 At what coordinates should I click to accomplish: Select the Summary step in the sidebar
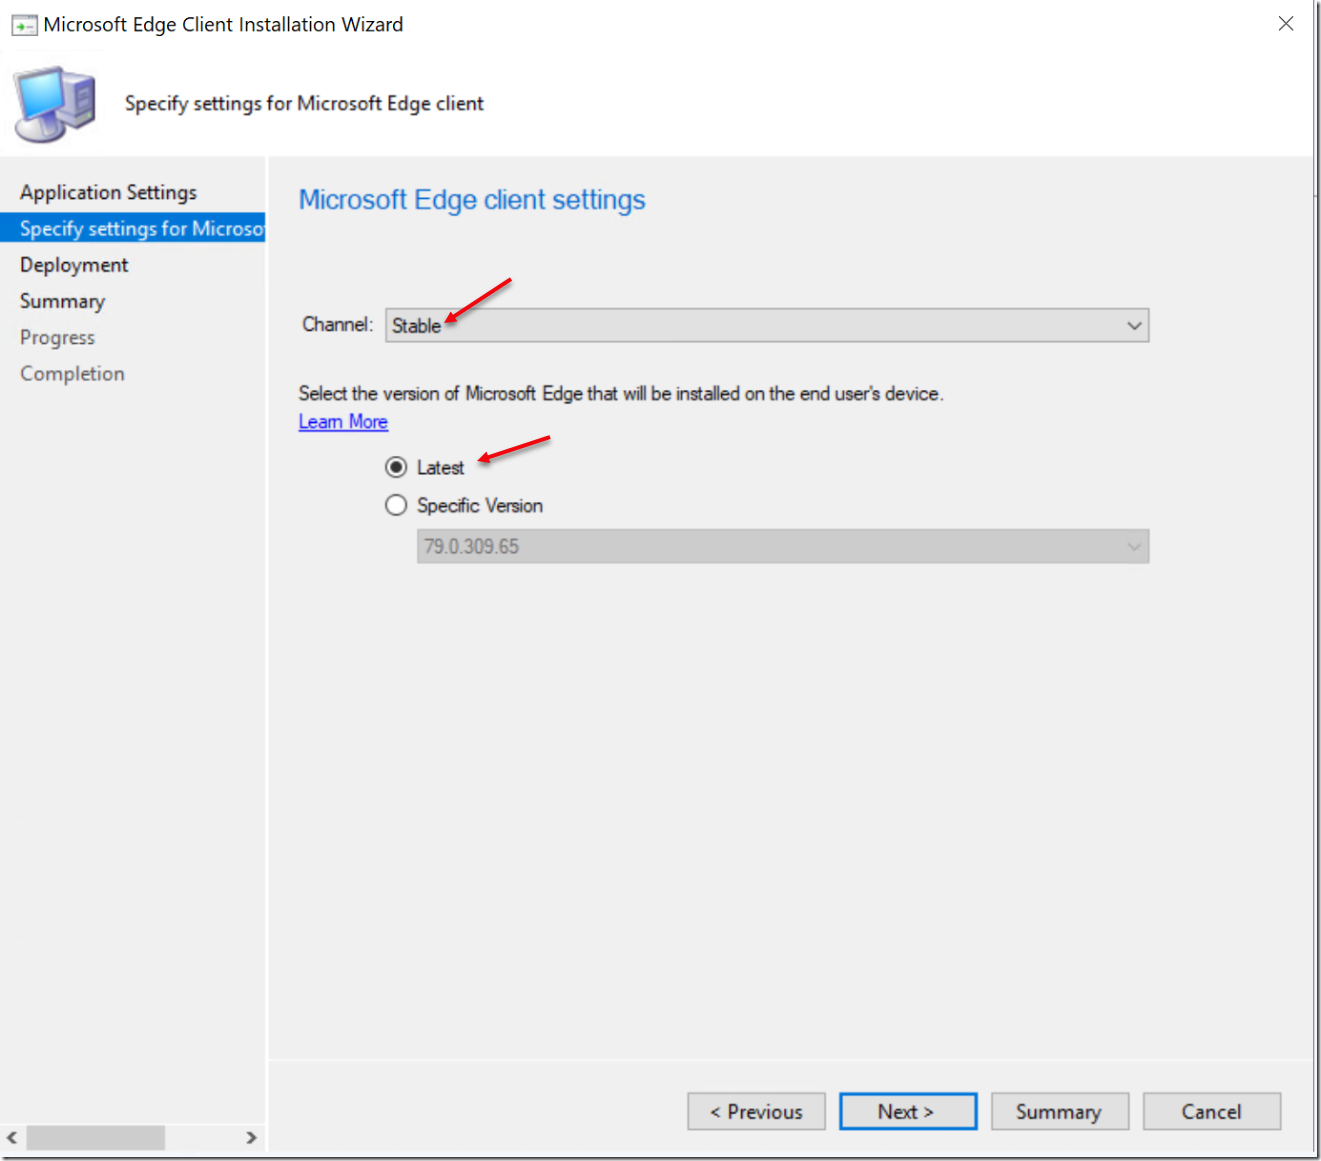click(62, 300)
